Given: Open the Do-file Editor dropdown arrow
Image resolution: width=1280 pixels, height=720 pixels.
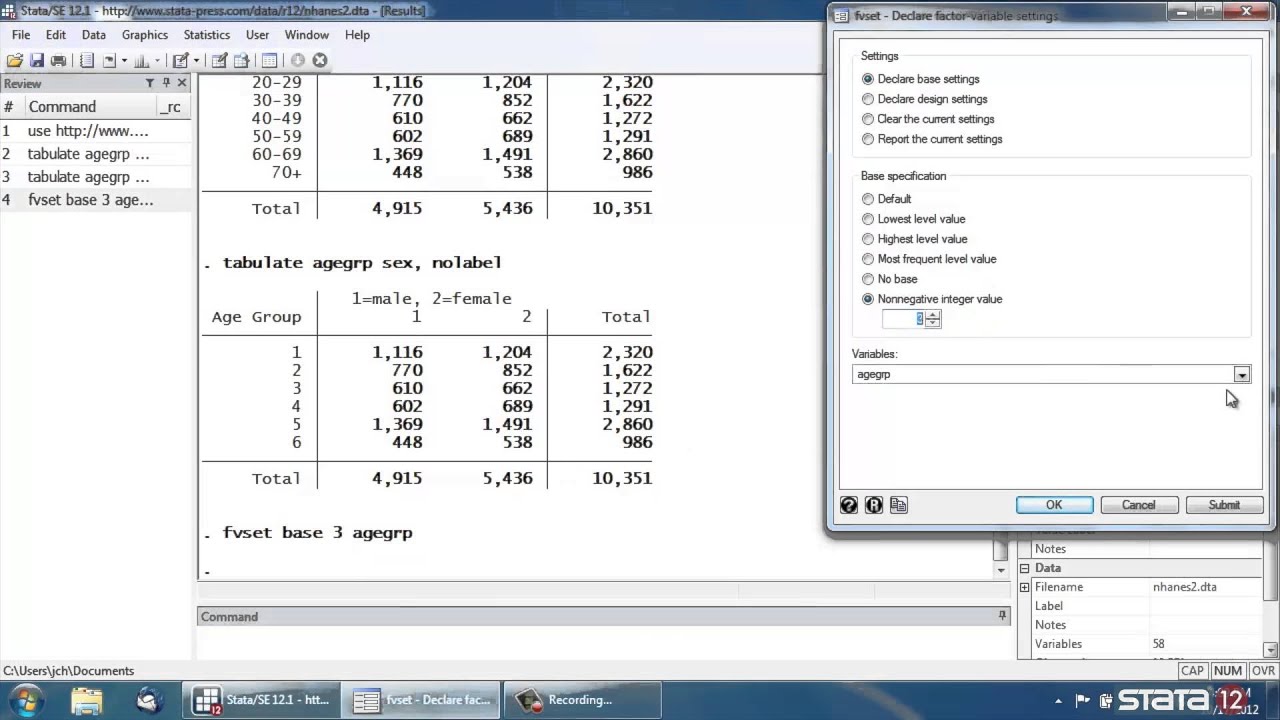Looking at the screenshot, I should (x=195, y=60).
